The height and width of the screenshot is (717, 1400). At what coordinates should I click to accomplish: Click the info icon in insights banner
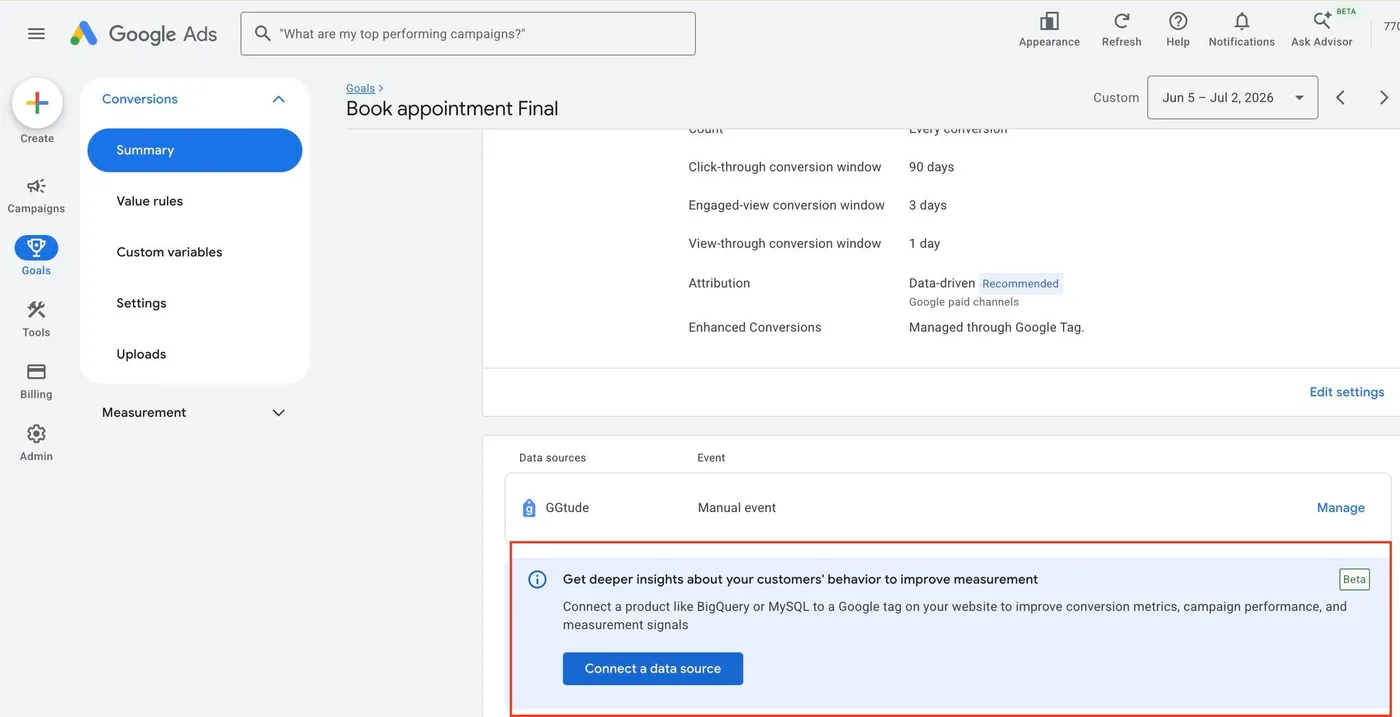537,580
